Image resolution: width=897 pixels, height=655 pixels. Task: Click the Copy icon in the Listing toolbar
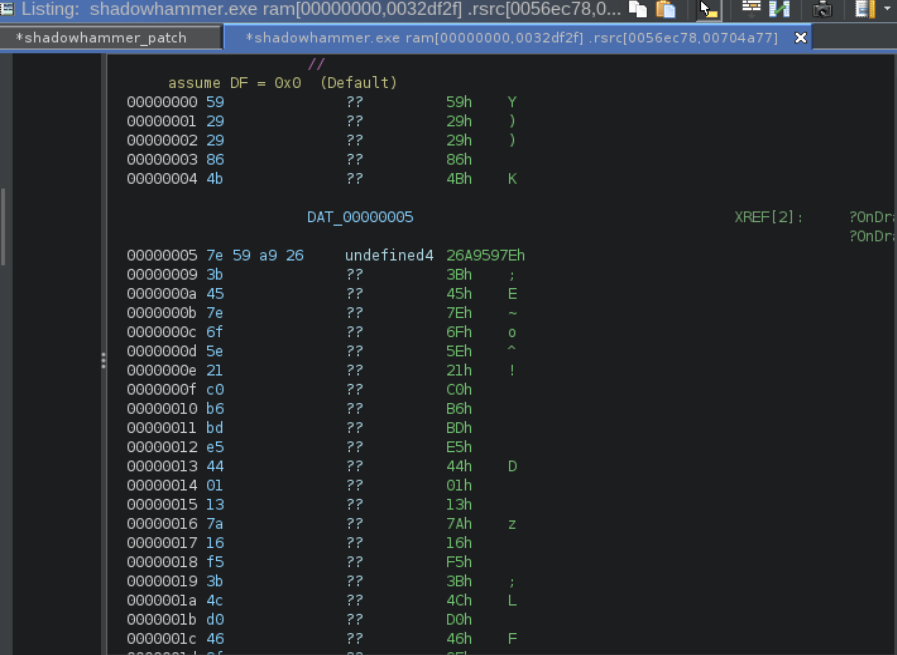tap(637, 9)
